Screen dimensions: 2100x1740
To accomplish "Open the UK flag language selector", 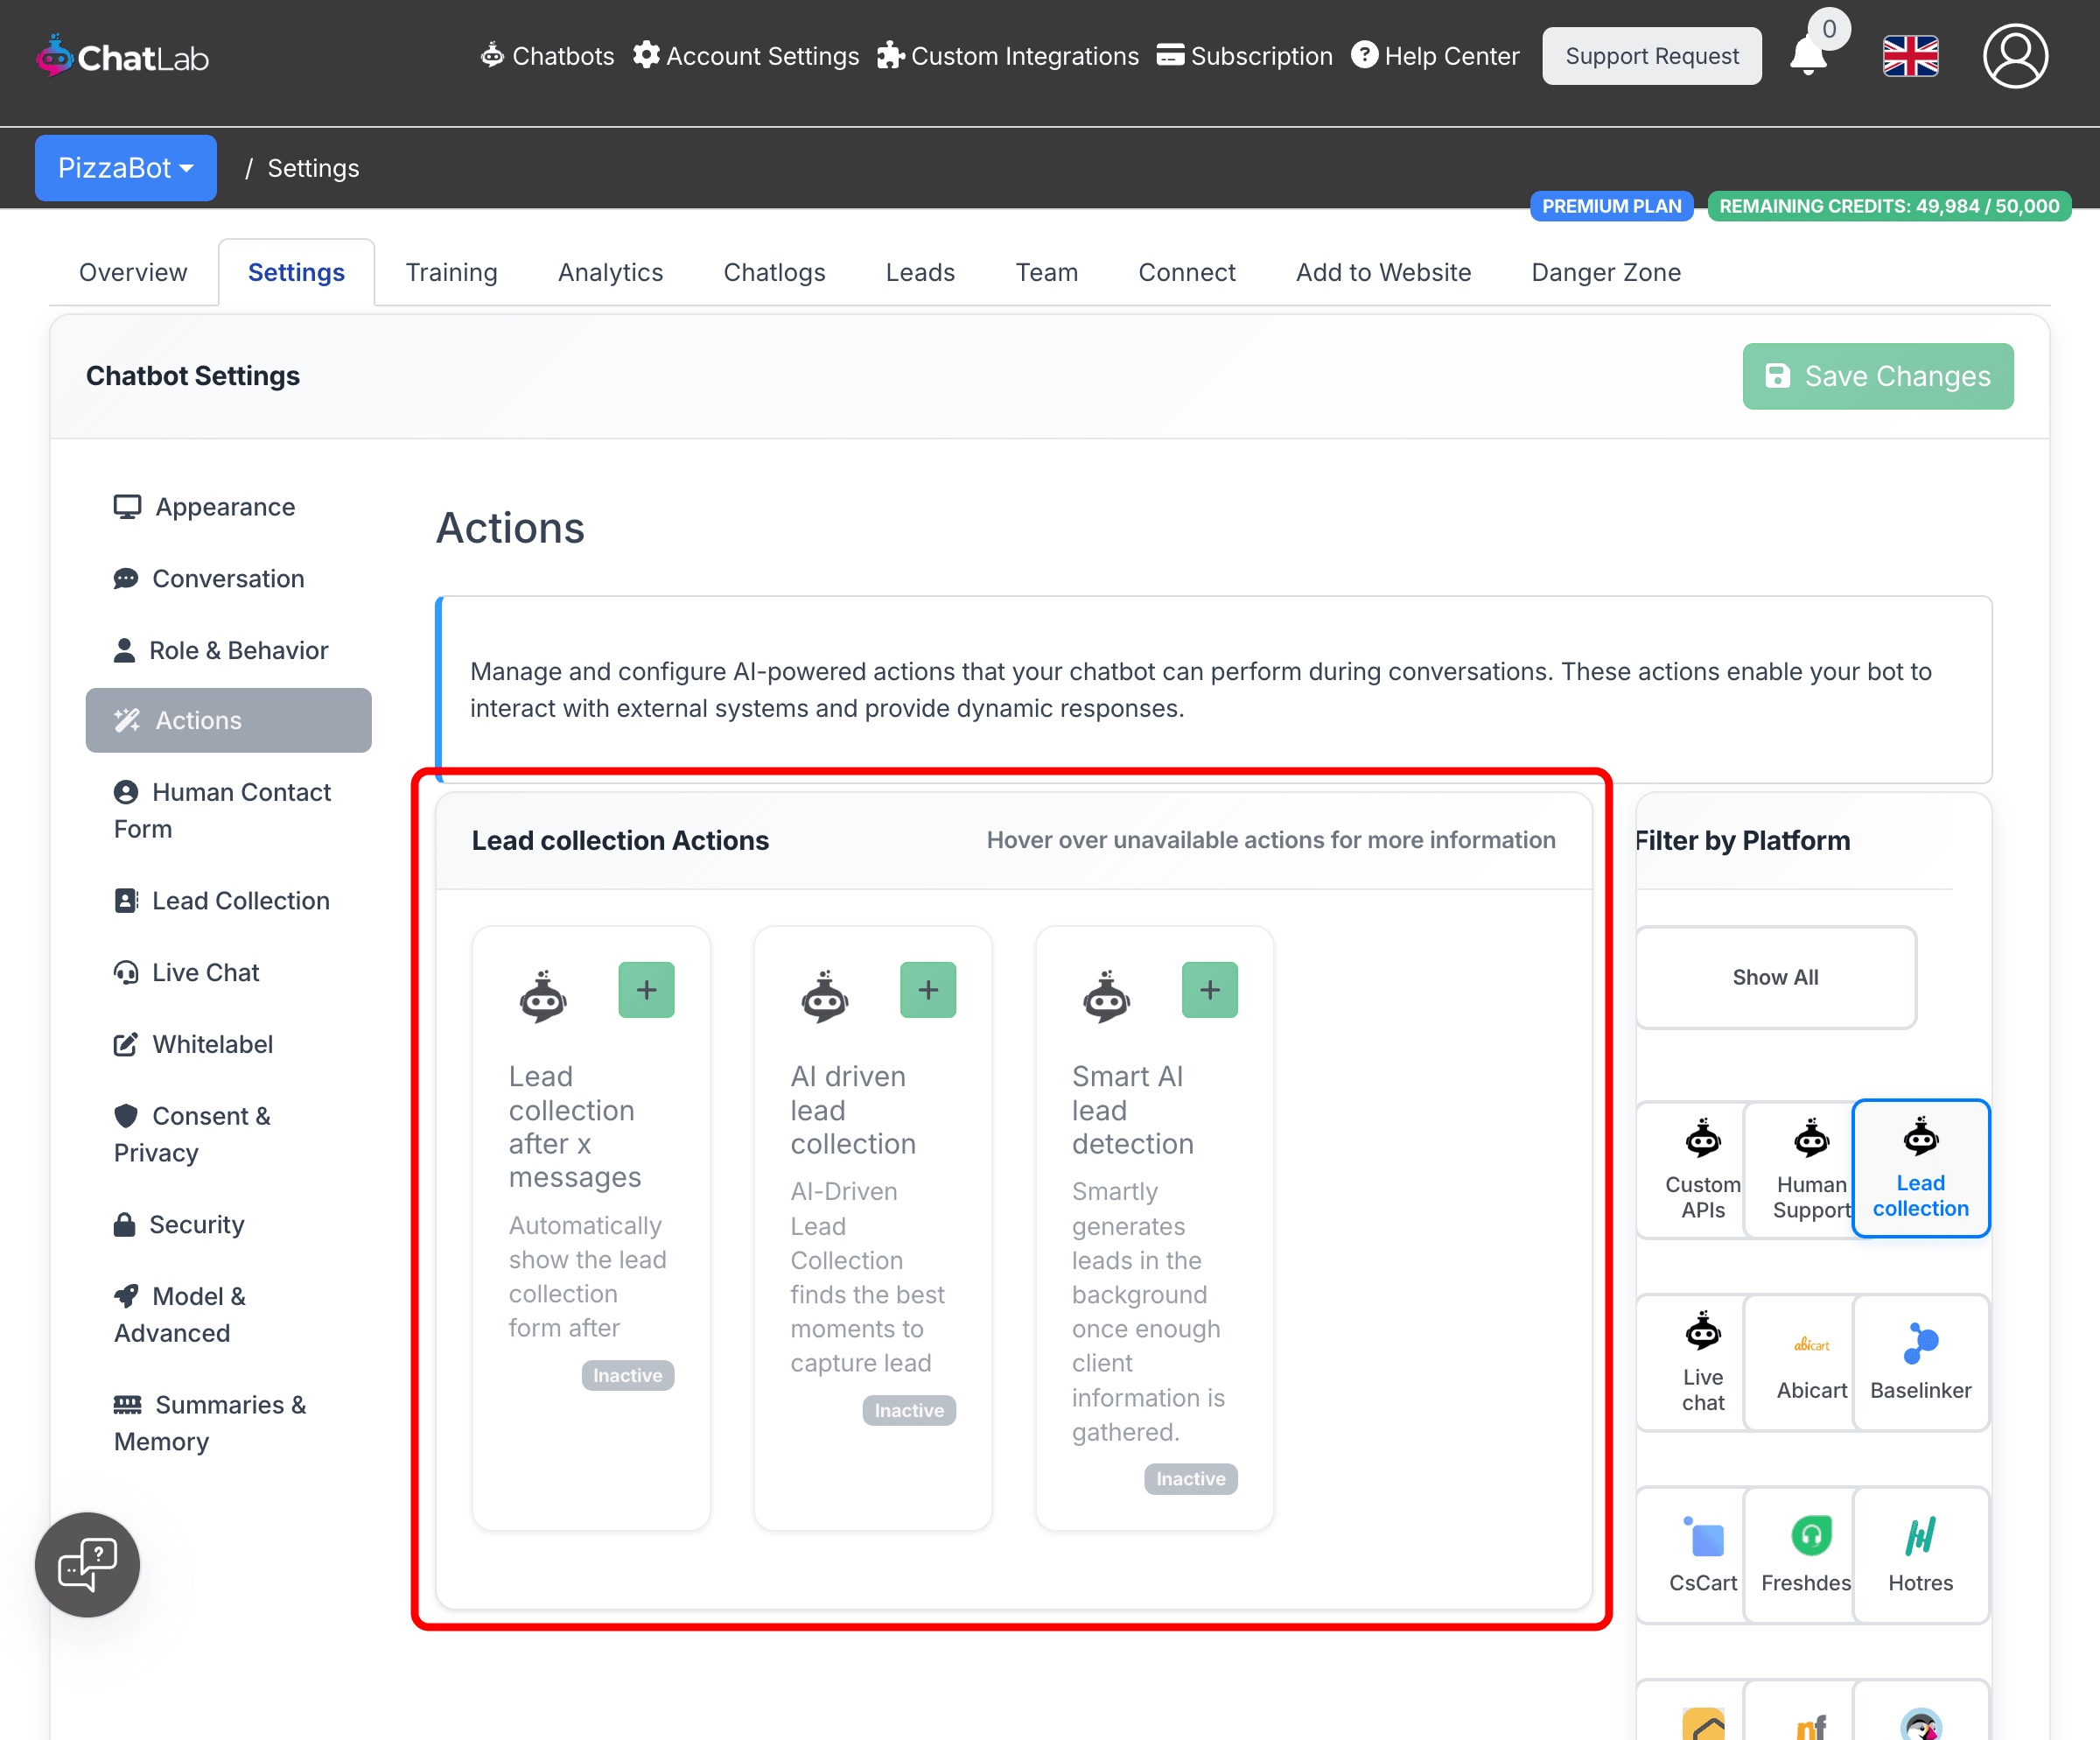I will click(x=1910, y=56).
